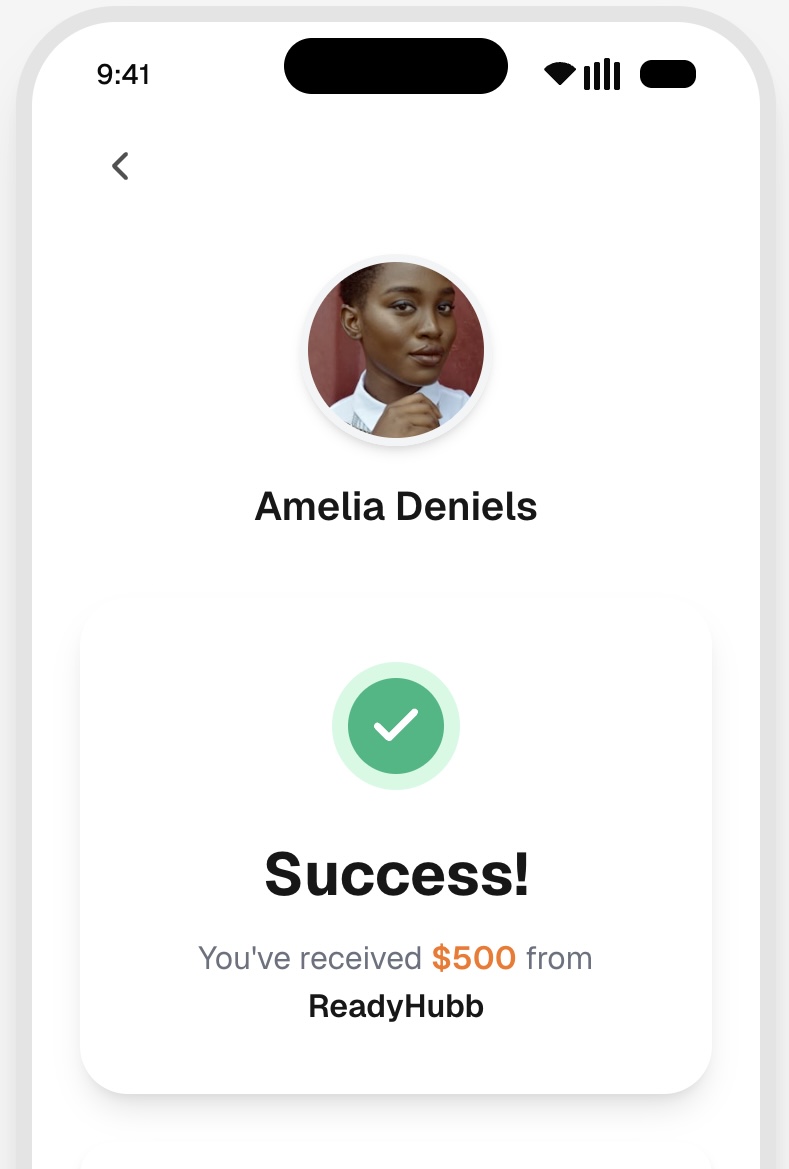Tap the orange $500 amount

474,958
